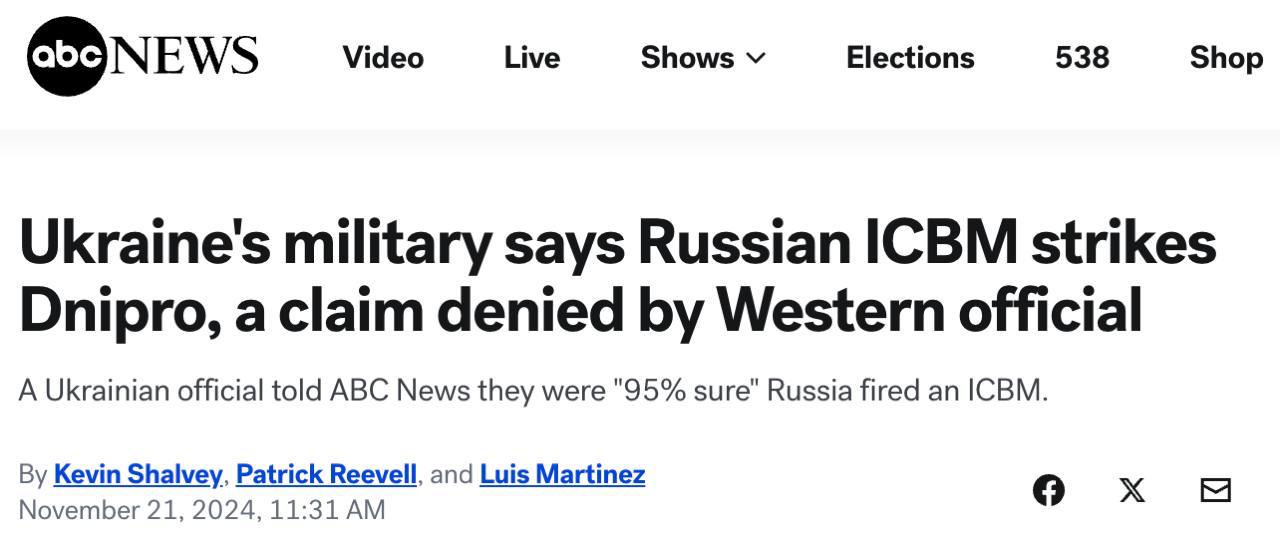Go to the Live page
This screenshot has height=554, width=1280.
532,58
